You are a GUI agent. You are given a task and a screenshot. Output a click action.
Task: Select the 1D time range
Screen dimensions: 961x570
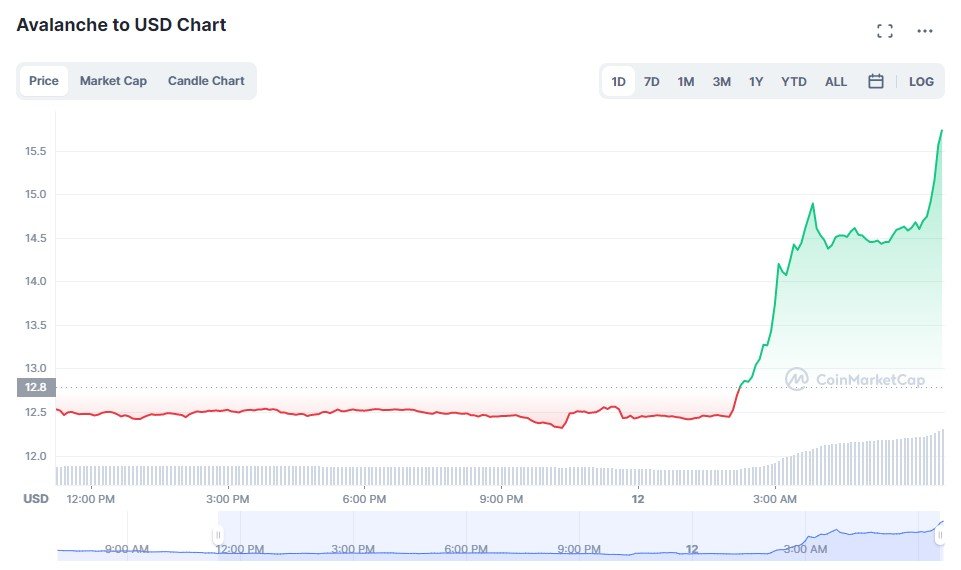point(618,82)
